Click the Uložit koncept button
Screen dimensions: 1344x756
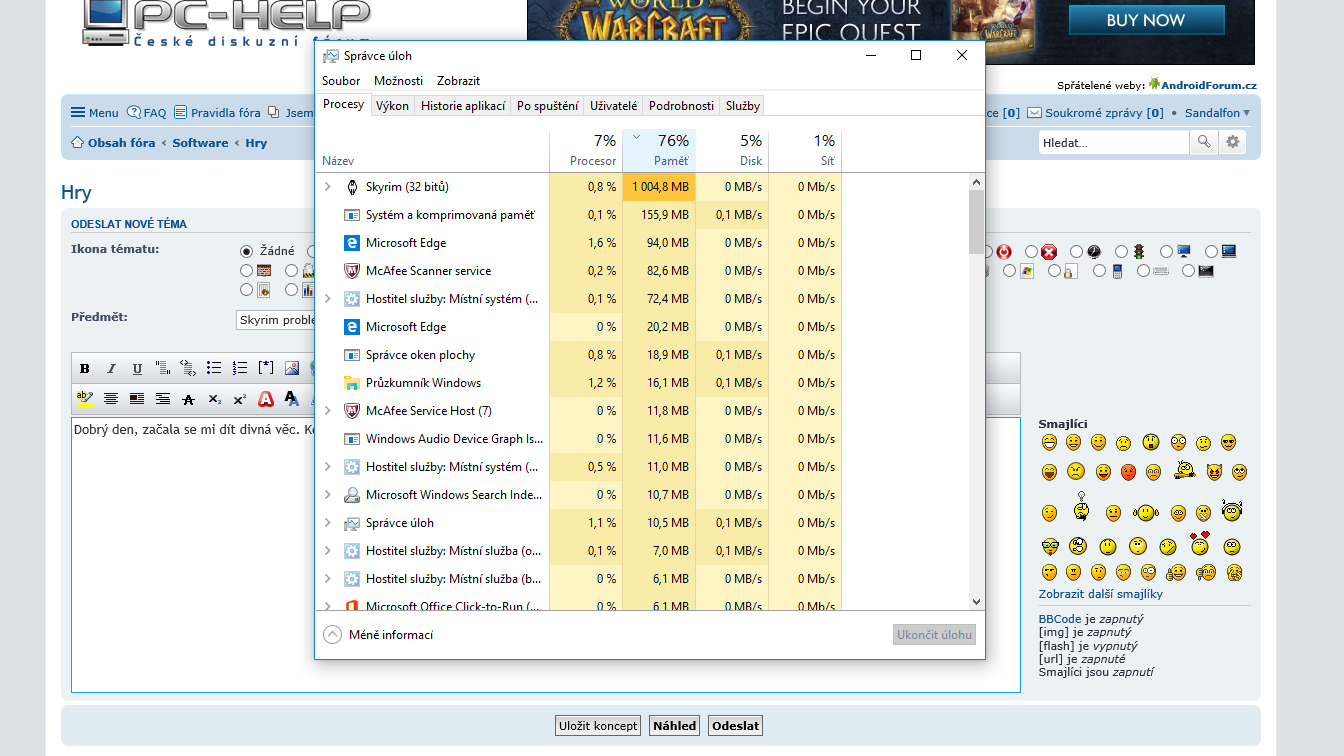(598, 726)
